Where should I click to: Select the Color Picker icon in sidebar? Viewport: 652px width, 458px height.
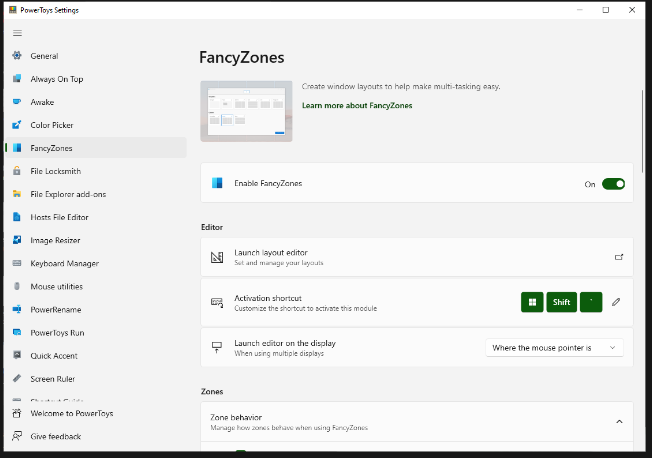click(x=17, y=125)
